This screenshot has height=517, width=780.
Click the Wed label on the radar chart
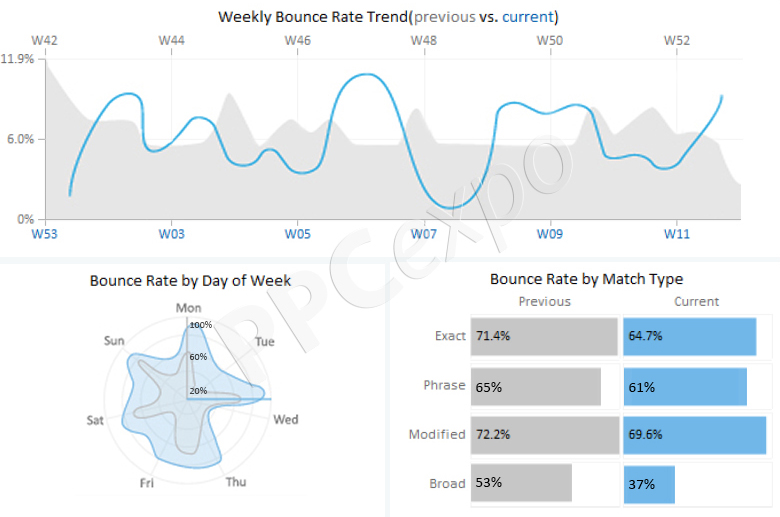pos(286,419)
